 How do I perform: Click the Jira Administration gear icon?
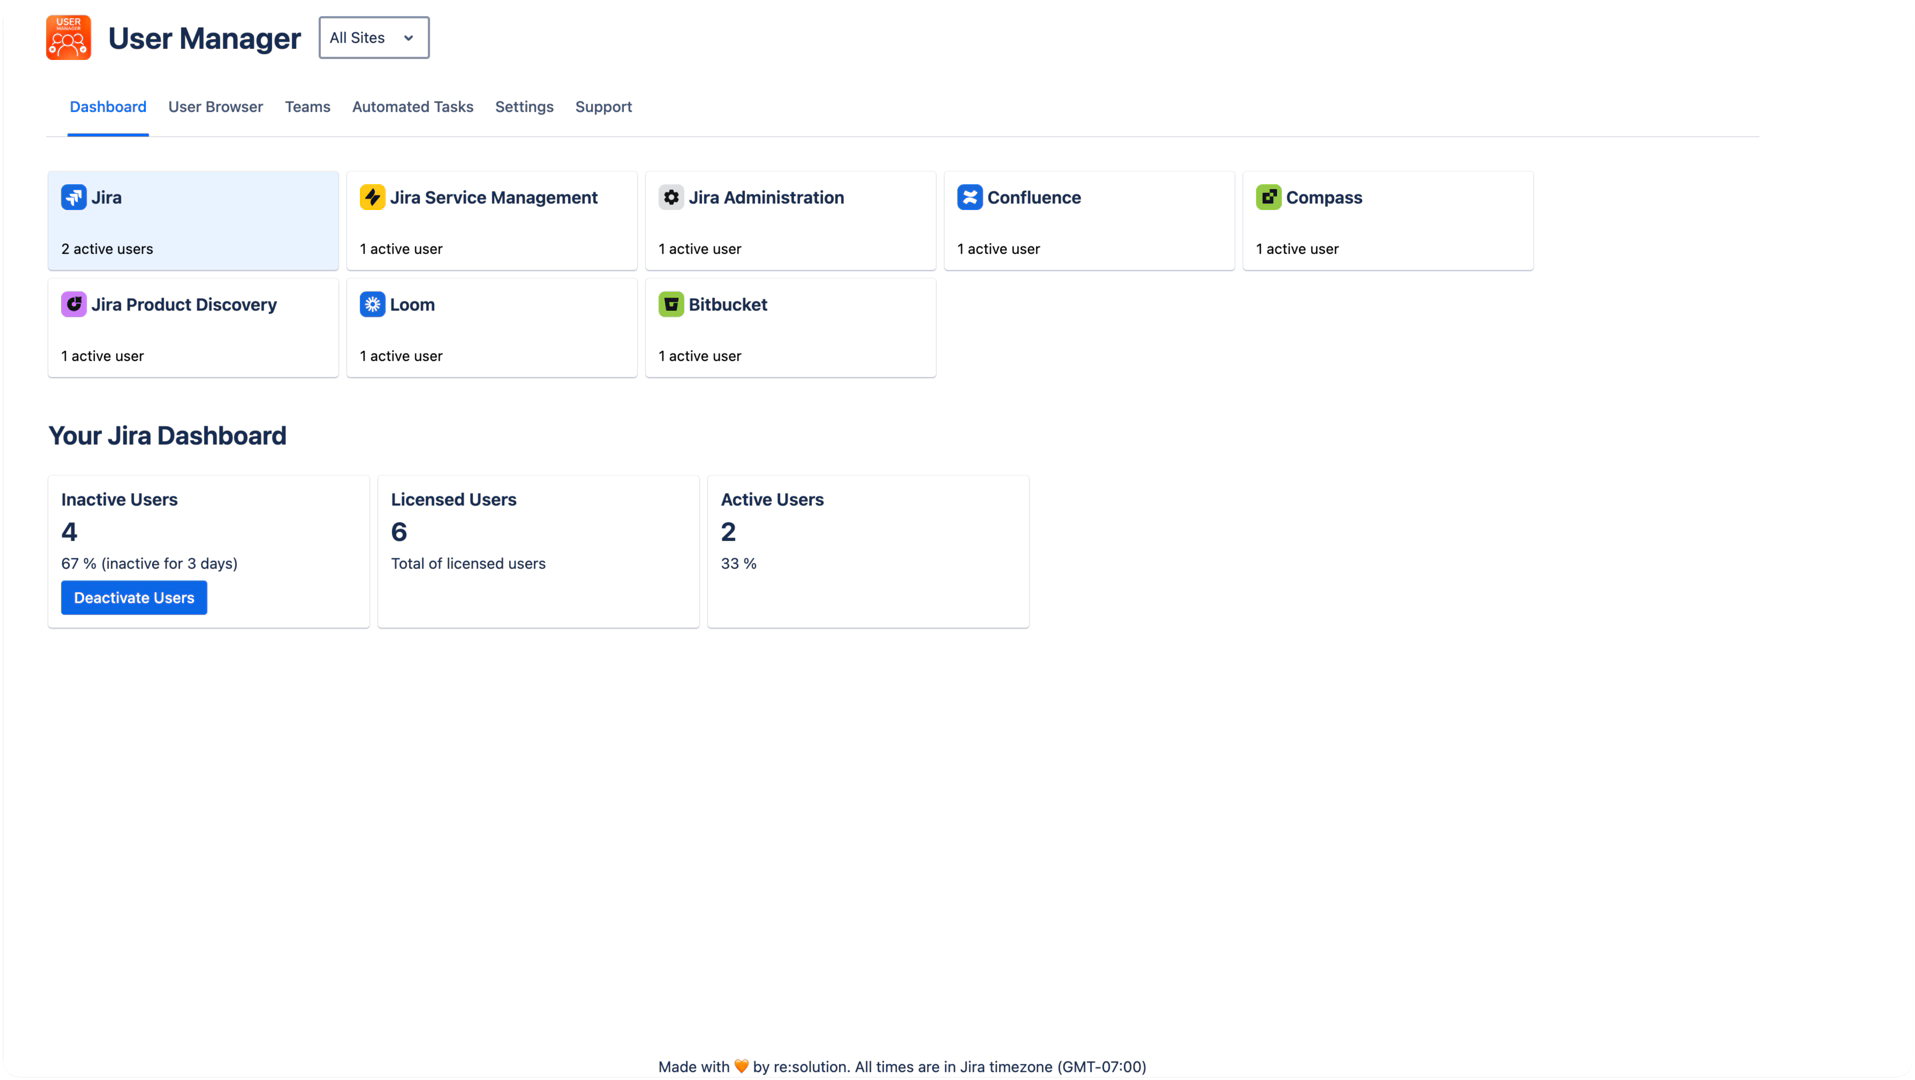(x=670, y=197)
